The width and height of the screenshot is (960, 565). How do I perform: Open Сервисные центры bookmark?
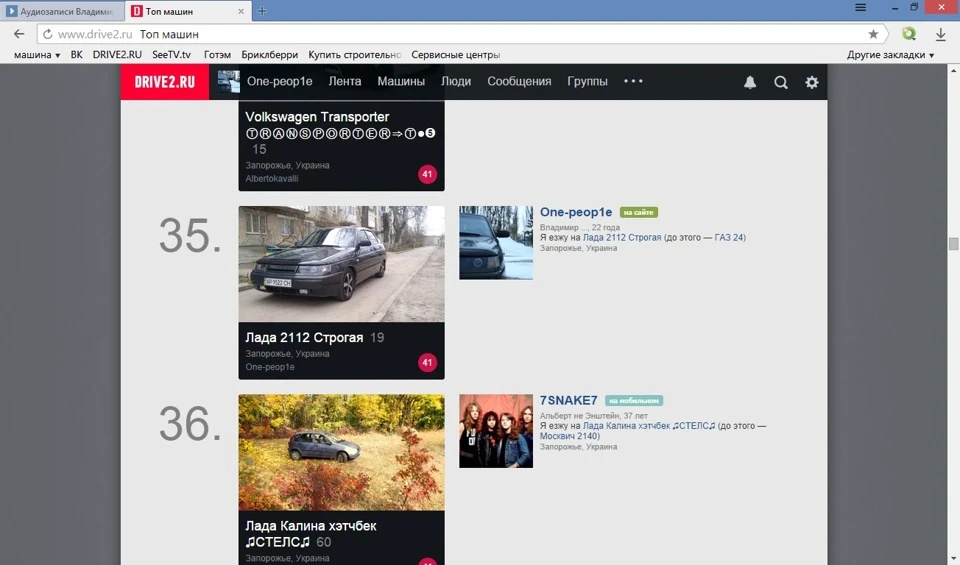tap(456, 54)
